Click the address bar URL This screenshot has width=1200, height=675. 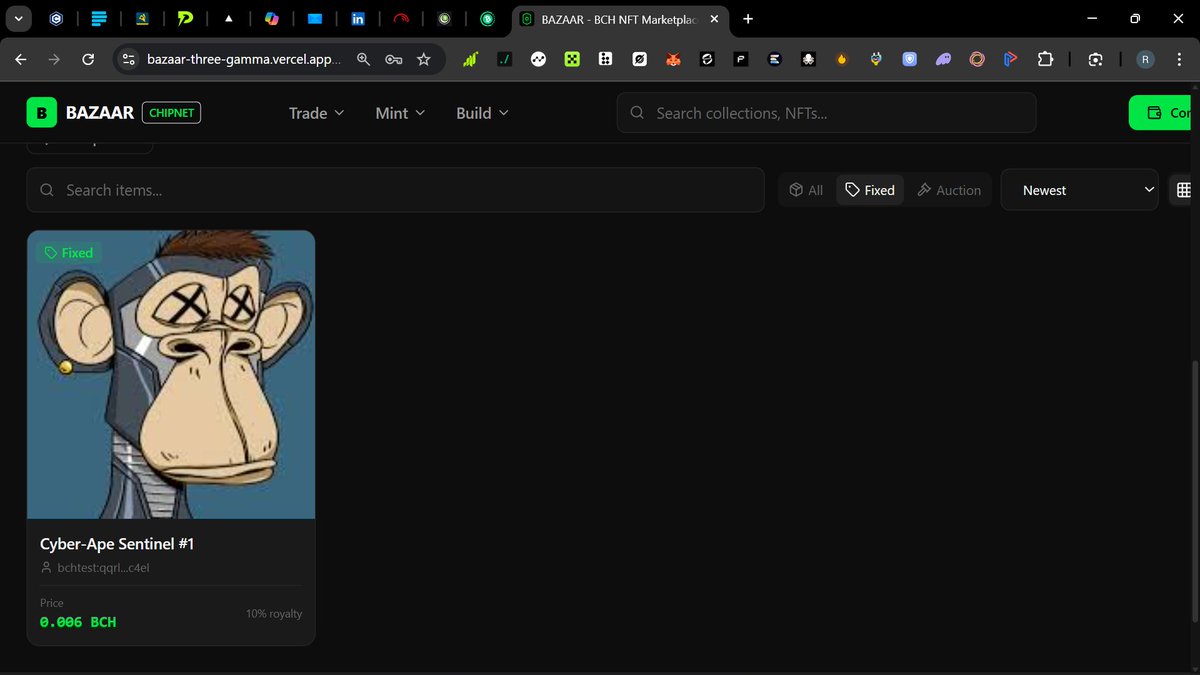point(244,60)
